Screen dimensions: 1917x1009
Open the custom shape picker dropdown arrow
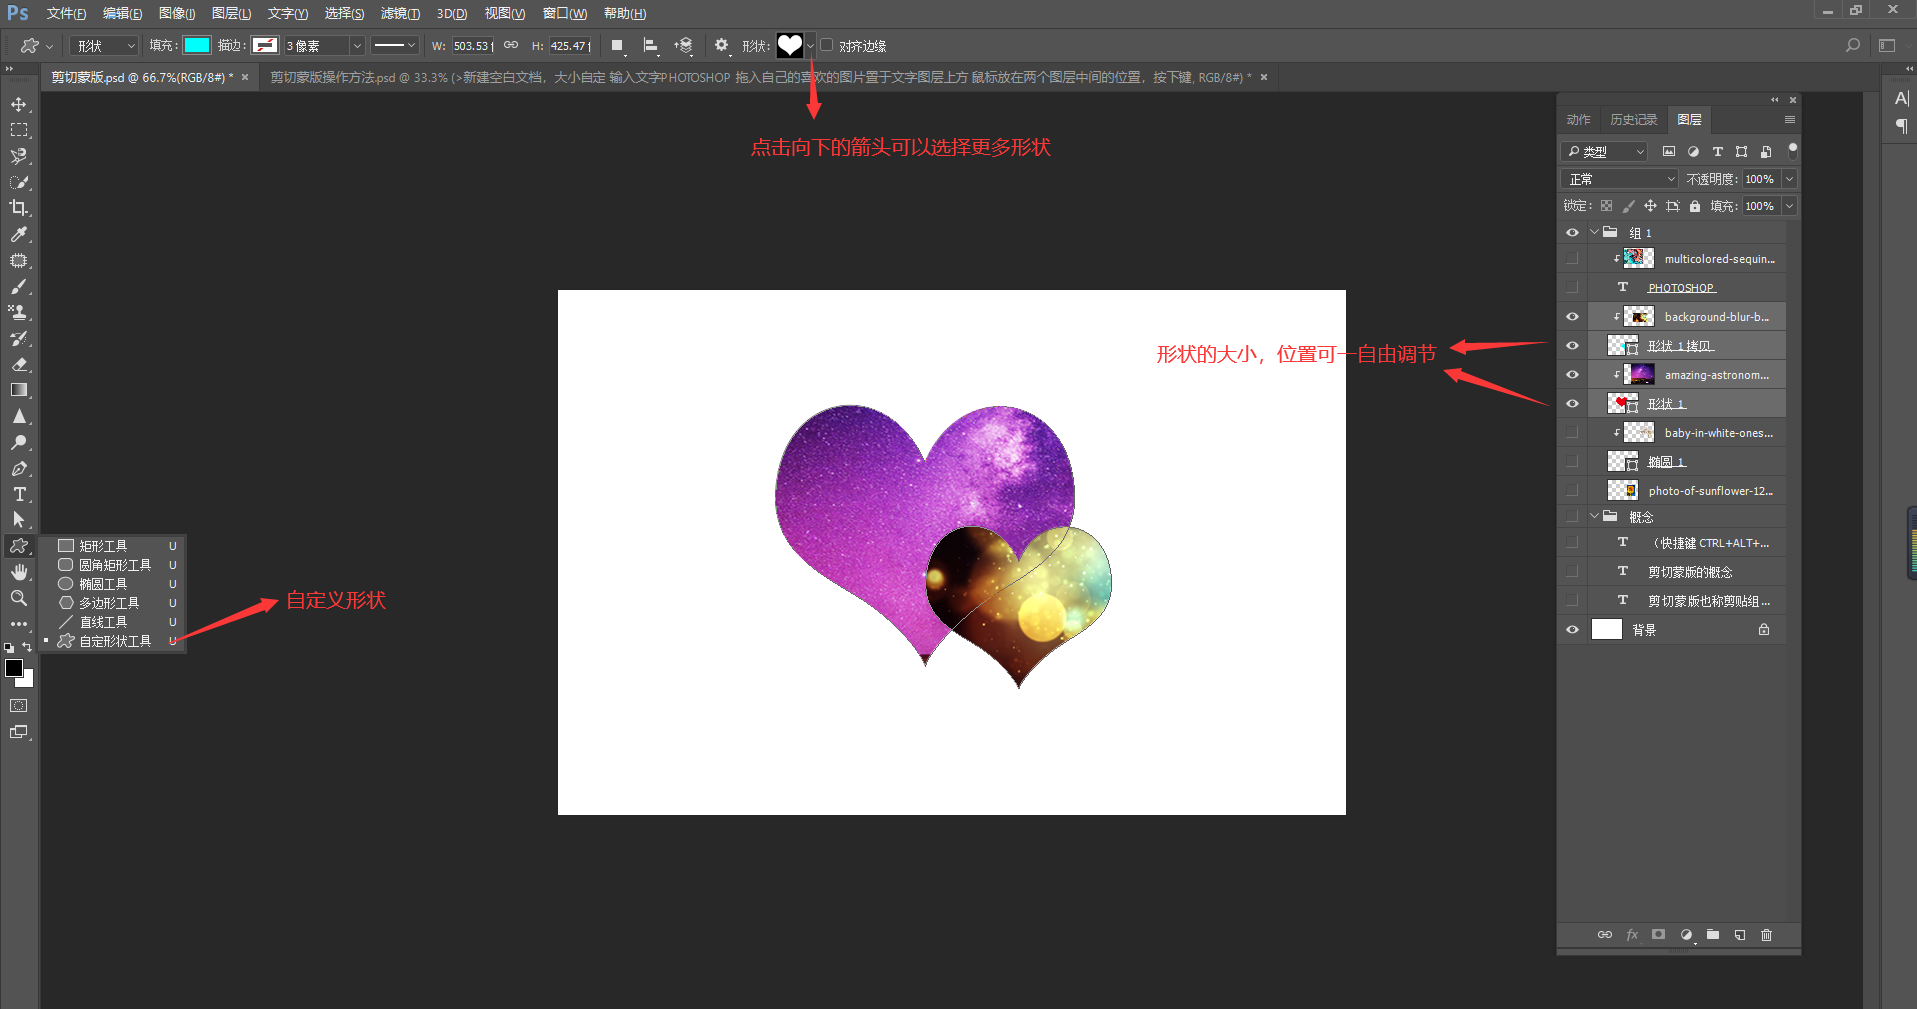point(810,46)
